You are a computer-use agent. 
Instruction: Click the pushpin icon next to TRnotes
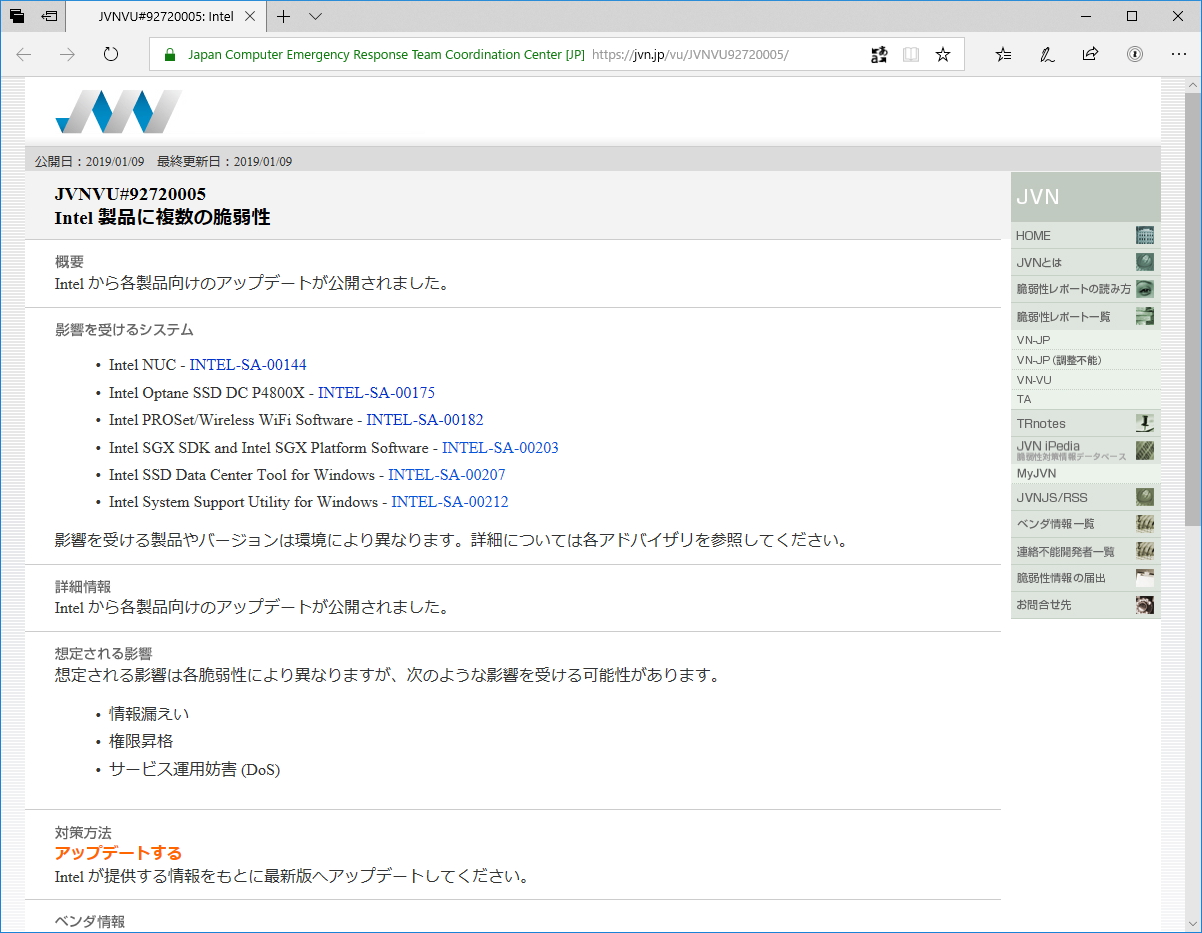point(1144,422)
